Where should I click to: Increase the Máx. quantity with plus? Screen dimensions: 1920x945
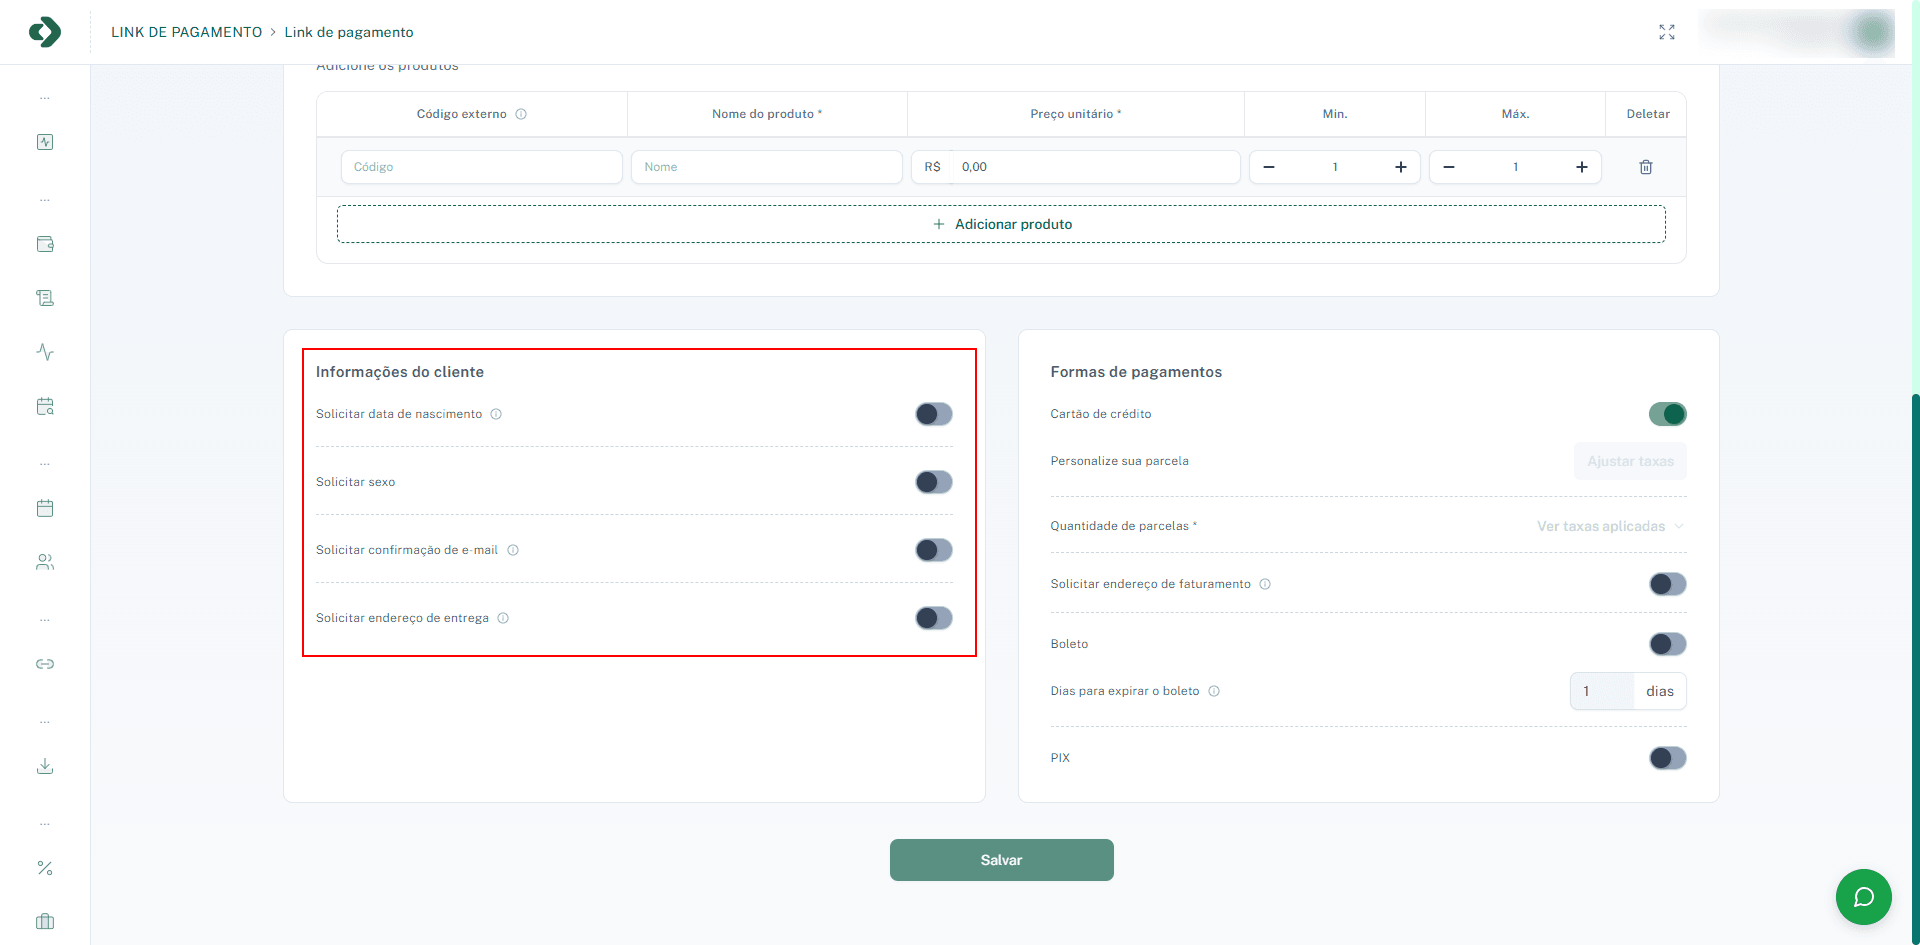click(1582, 167)
